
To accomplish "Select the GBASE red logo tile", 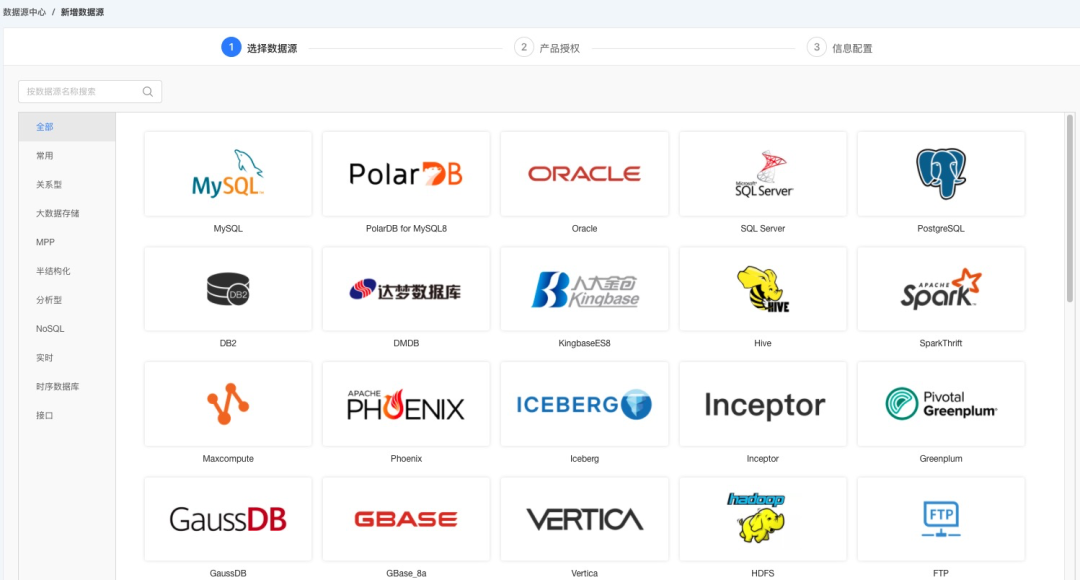I will click(406, 519).
